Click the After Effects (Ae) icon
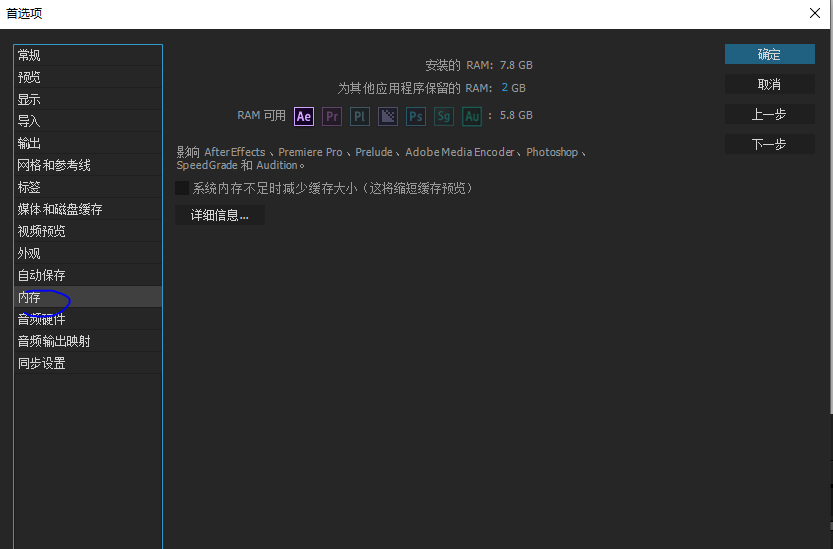The height and width of the screenshot is (549, 833). pos(304,116)
